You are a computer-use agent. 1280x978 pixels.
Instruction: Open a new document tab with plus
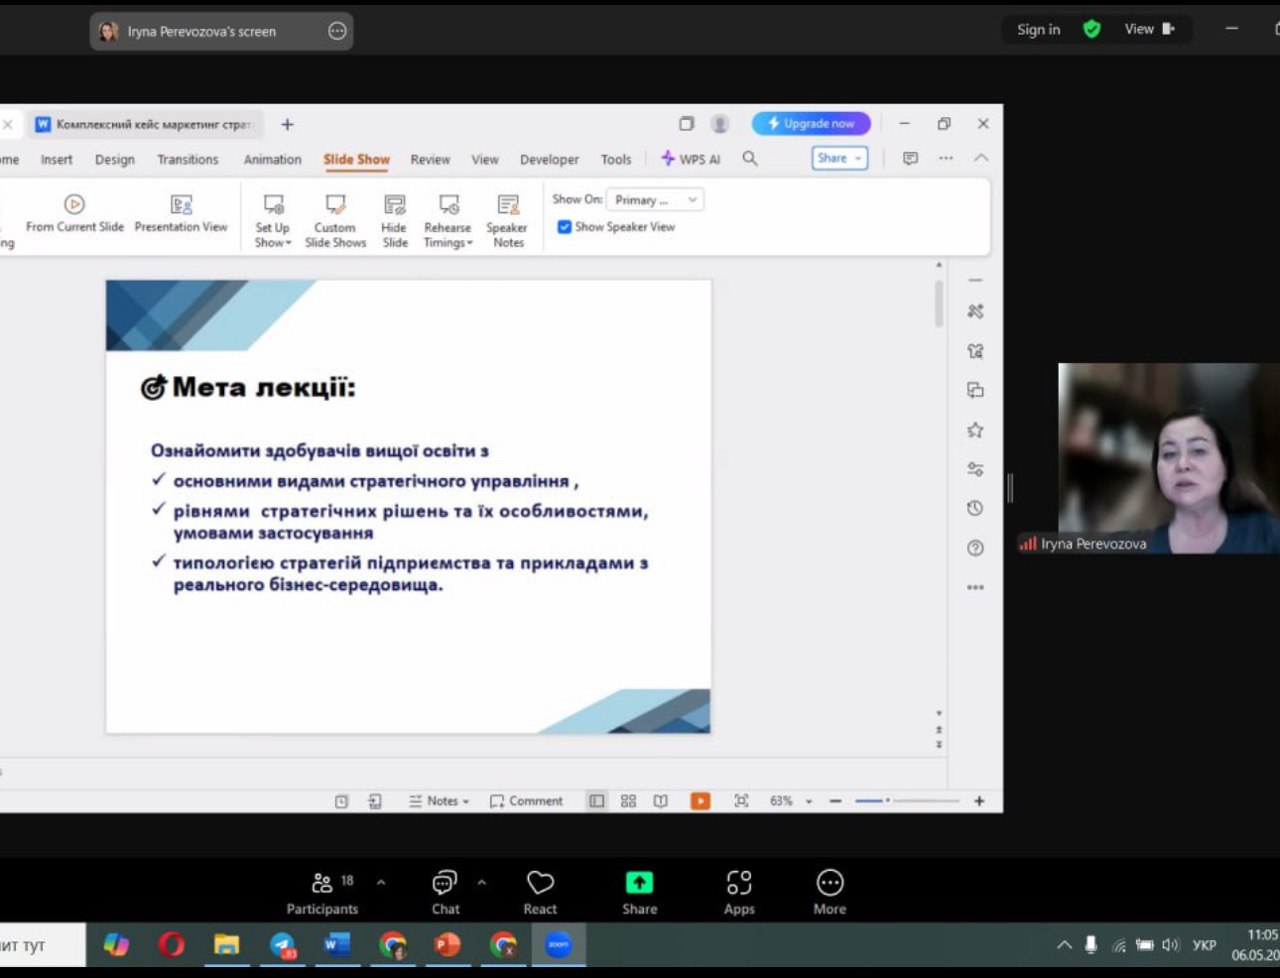pyautogui.click(x=287, y=124)
